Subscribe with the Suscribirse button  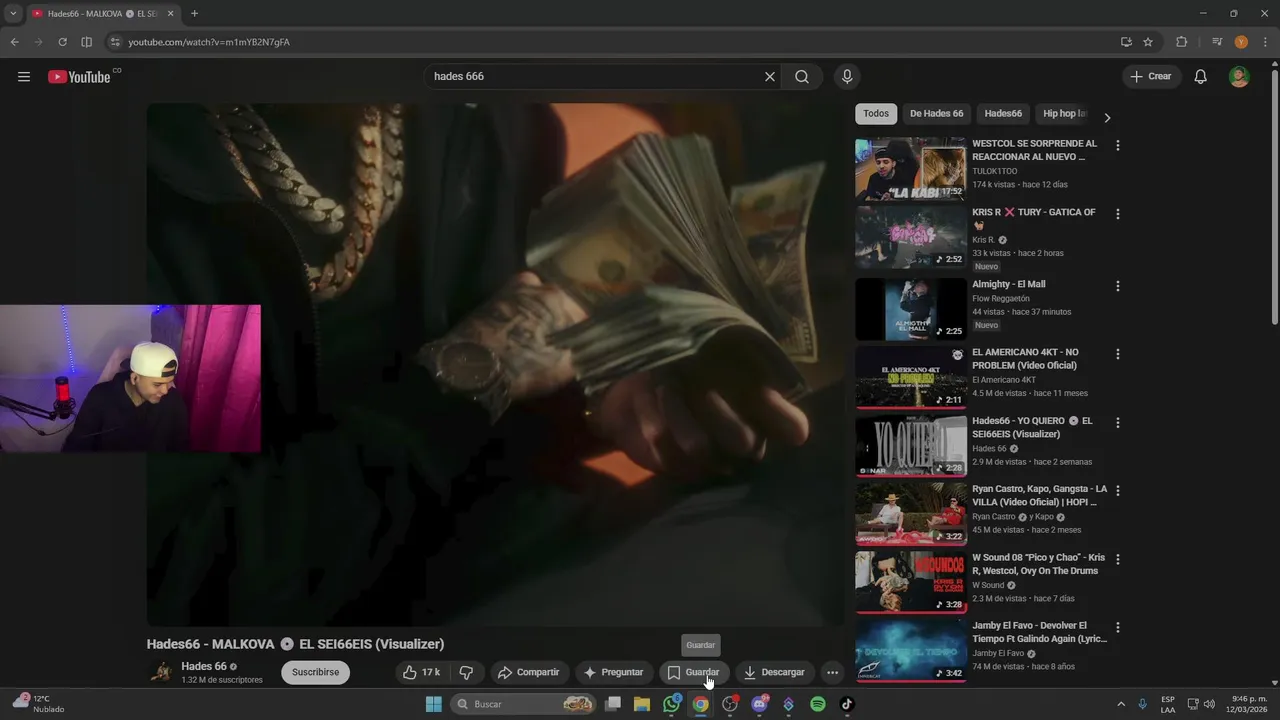316,673
